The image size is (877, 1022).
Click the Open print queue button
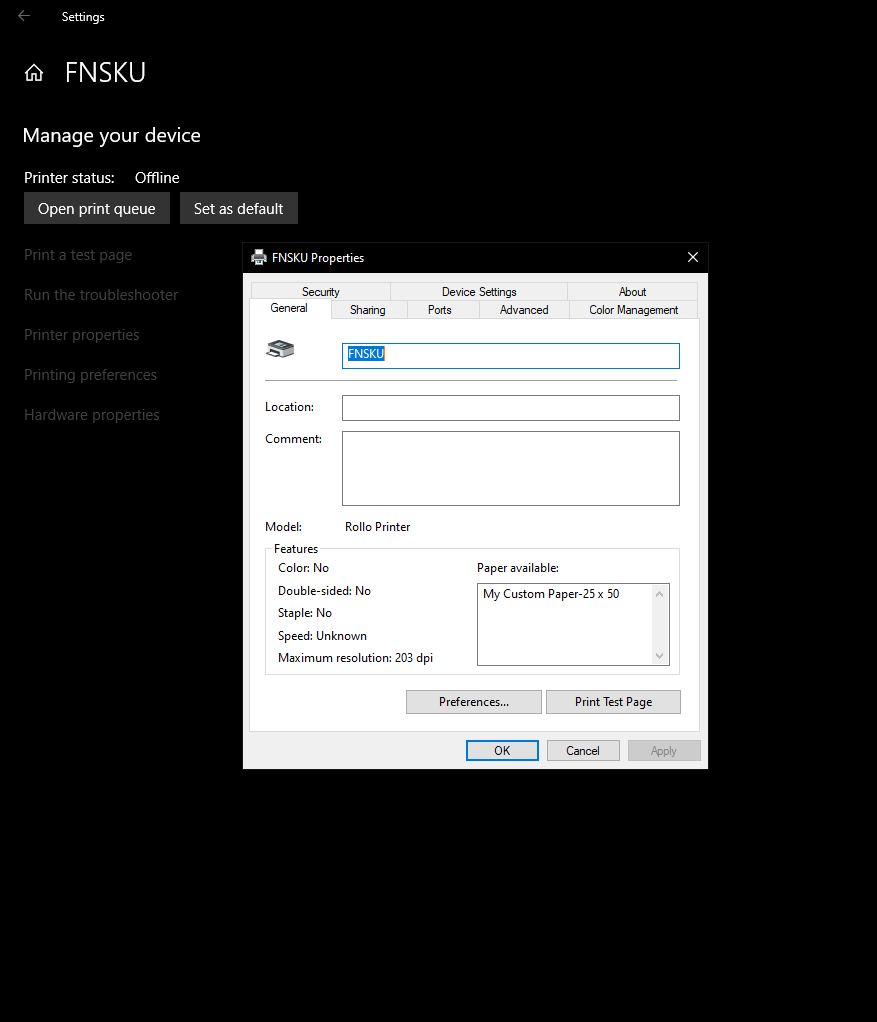pos(96,208)
